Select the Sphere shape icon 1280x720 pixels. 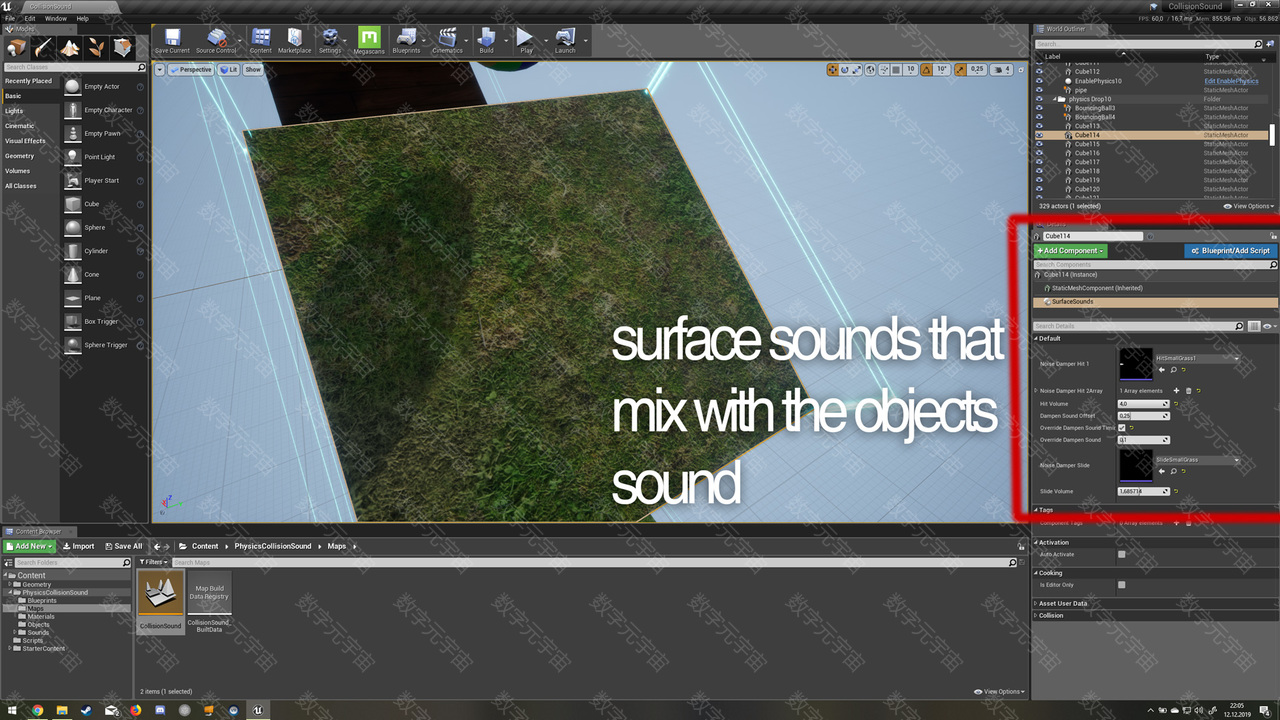pyautogui.click(x=73, y=227)
